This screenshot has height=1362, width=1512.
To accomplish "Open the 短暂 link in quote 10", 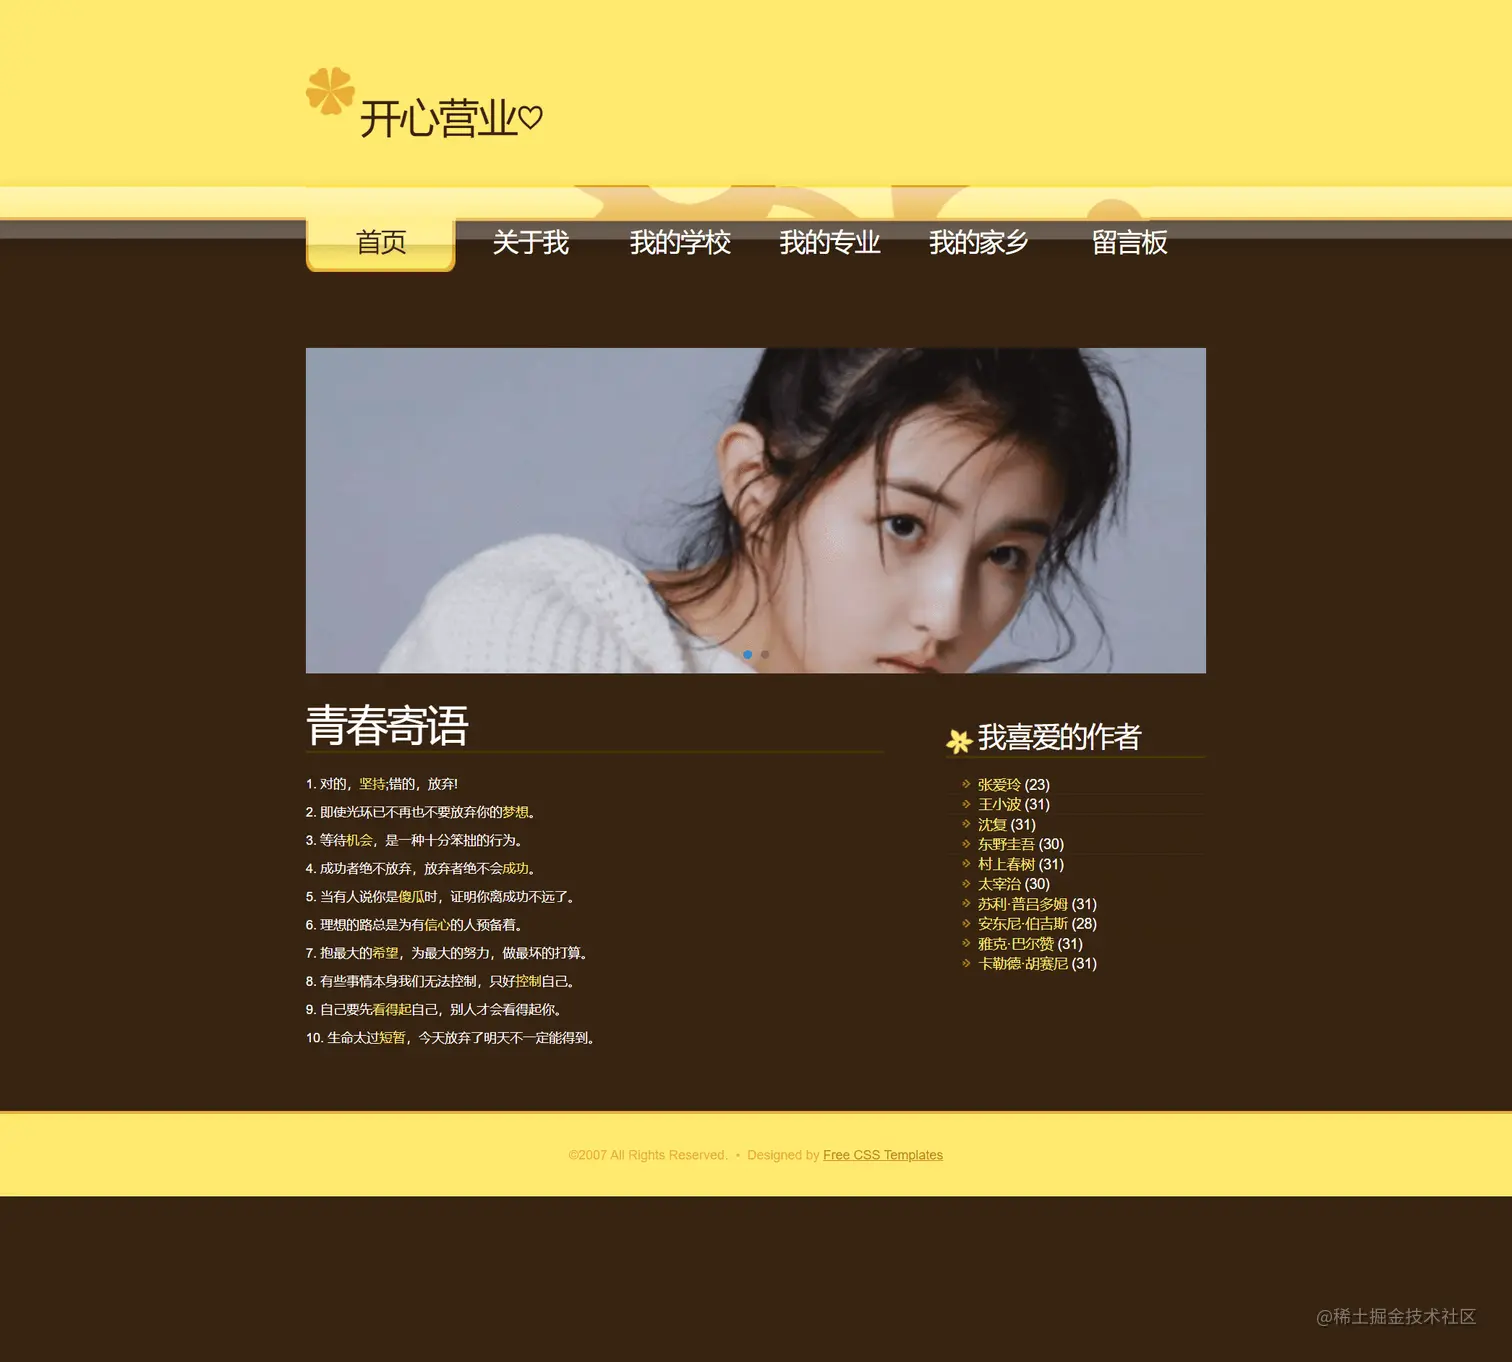I will pos(392,1038).
